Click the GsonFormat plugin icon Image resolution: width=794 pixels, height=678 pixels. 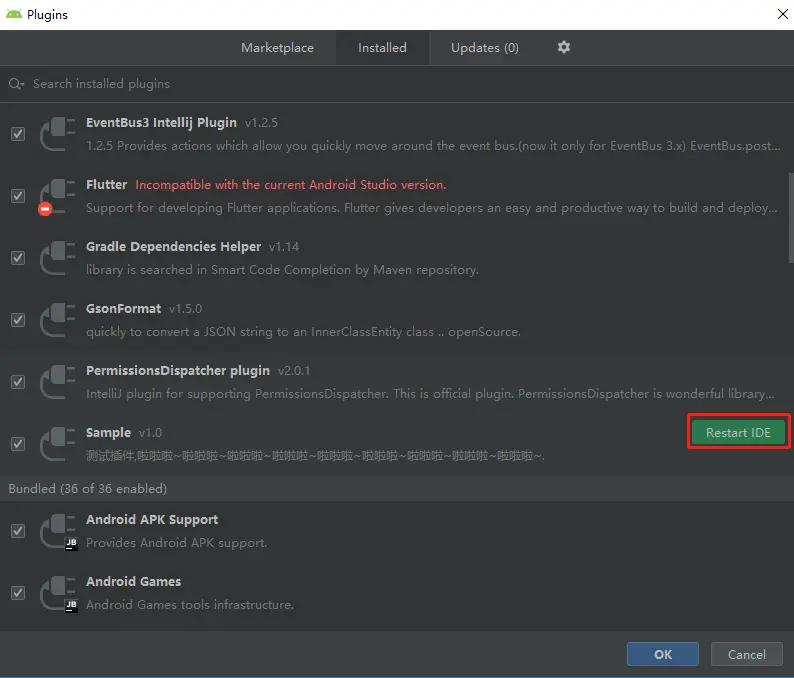pyautogui.click(x=58, y=320)
